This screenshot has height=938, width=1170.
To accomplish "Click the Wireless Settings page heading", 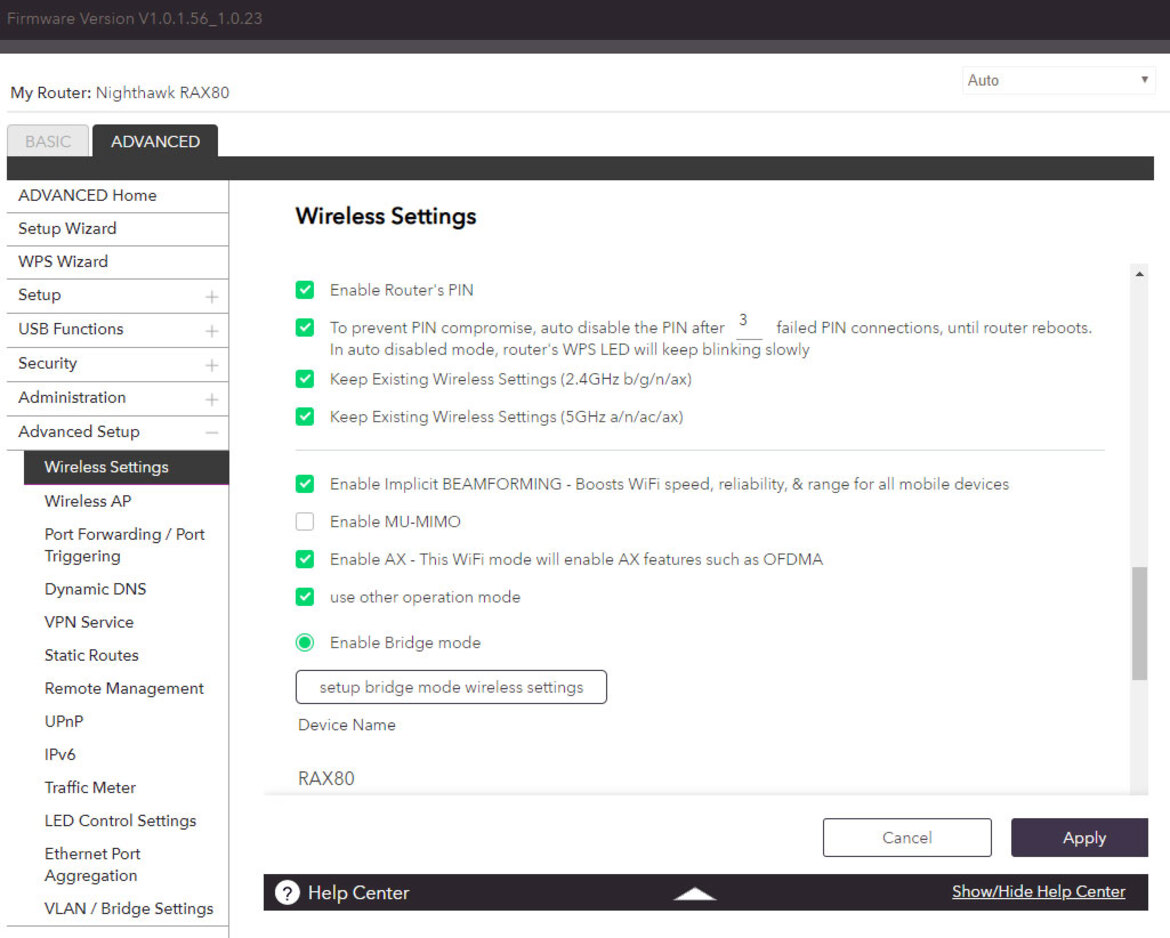I will point(386,216).
